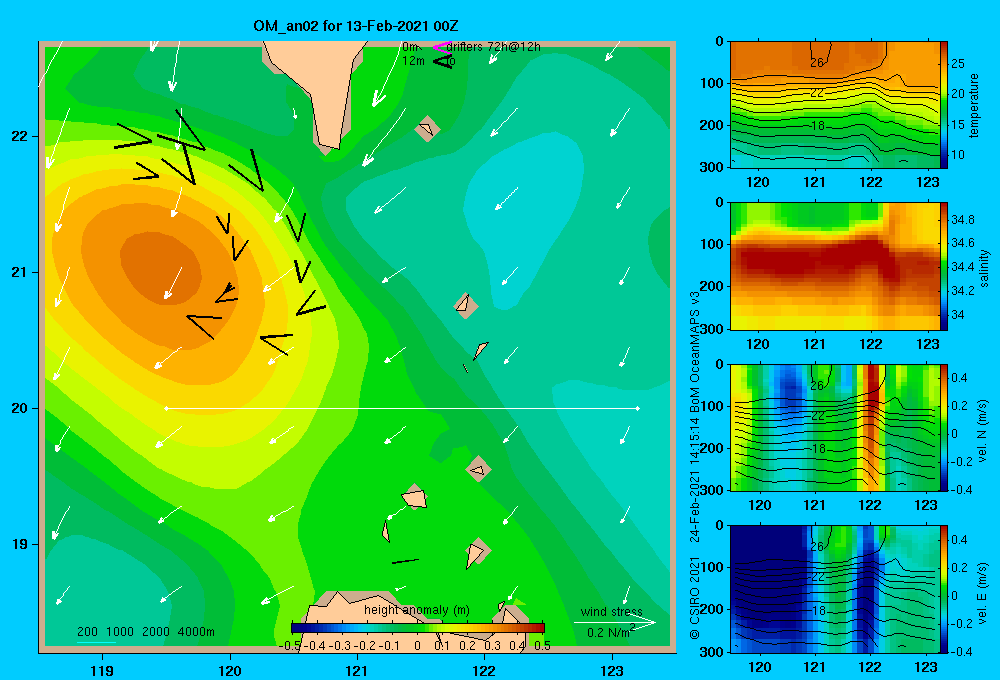1000x680 pixels.
Task: Click the 'BoM OceanMAPS v3' vertical label
Action: coord(695,352)
